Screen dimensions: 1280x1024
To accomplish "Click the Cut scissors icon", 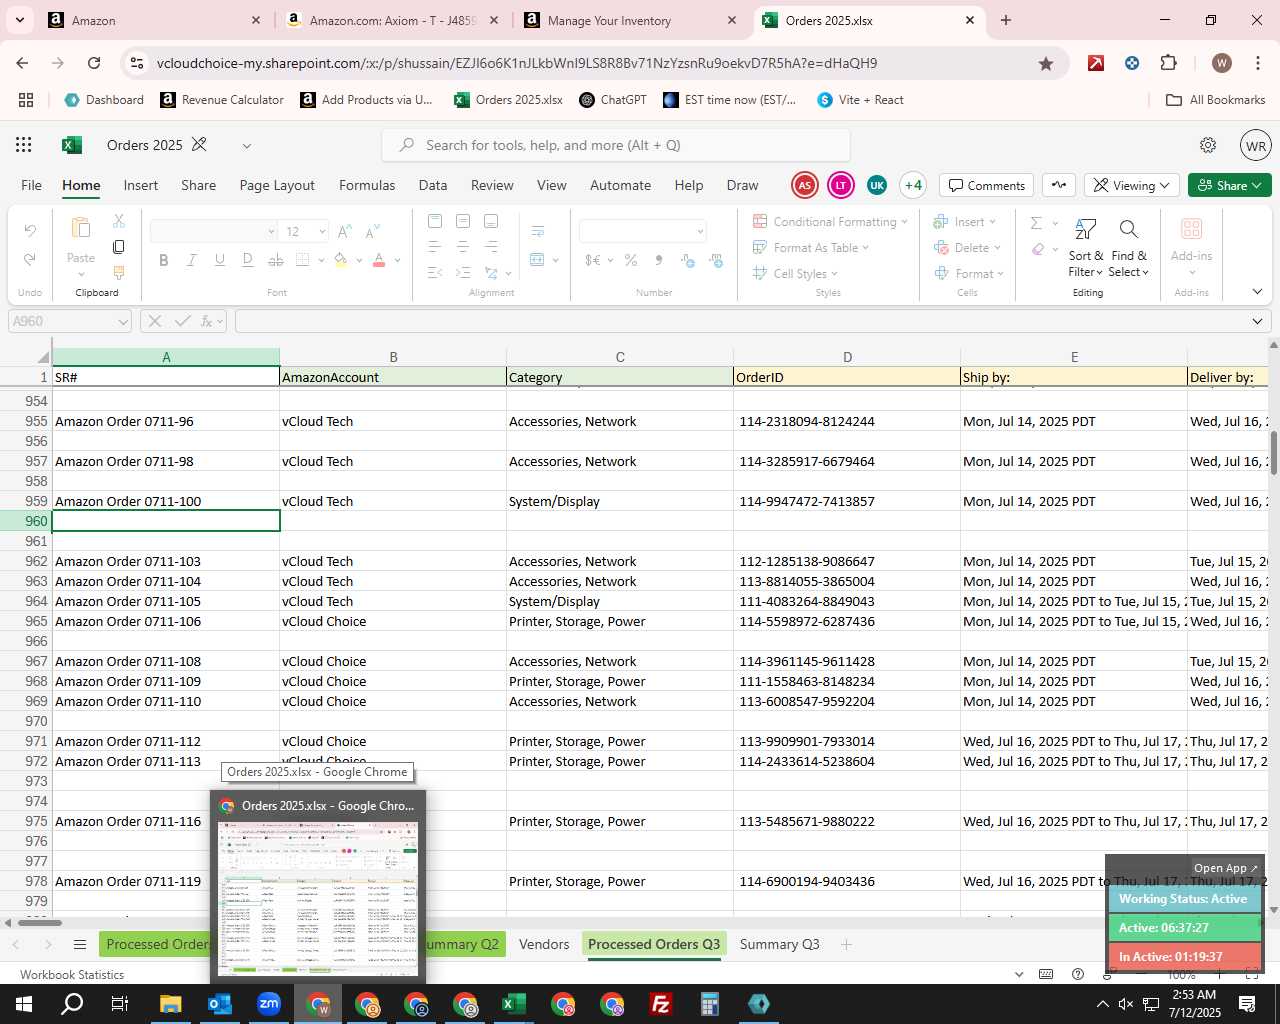I will [x=119, y=221].
